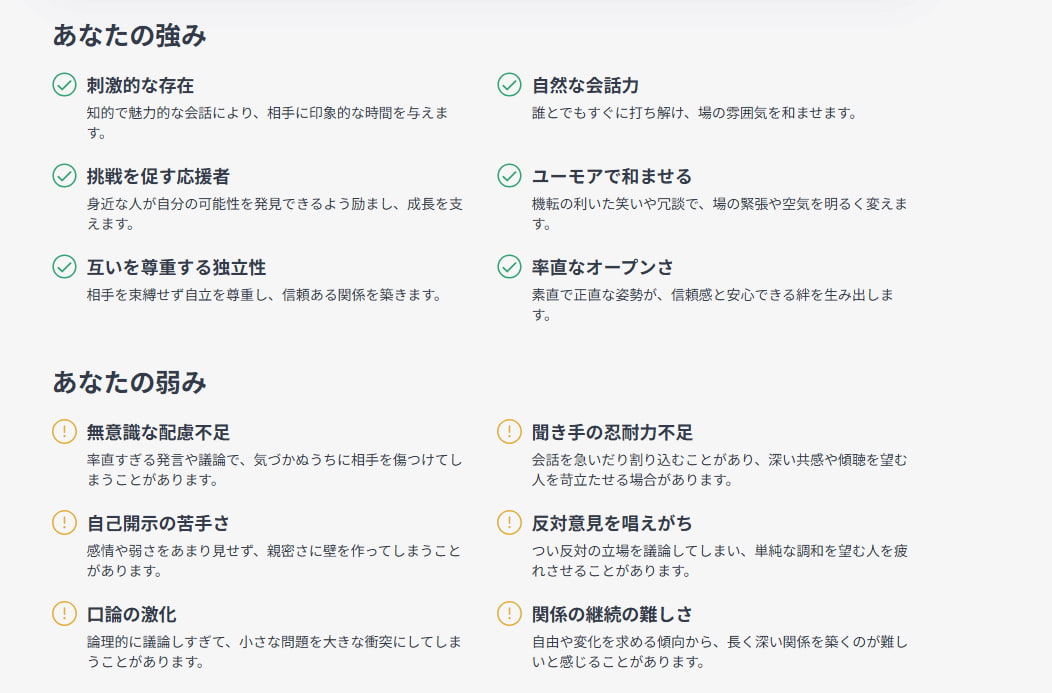Image resolution: width=1052 pixels, height=693 pixels.
Task: Click the ユーモアで和ませる strength title
Action: click(x=612, y=176)
